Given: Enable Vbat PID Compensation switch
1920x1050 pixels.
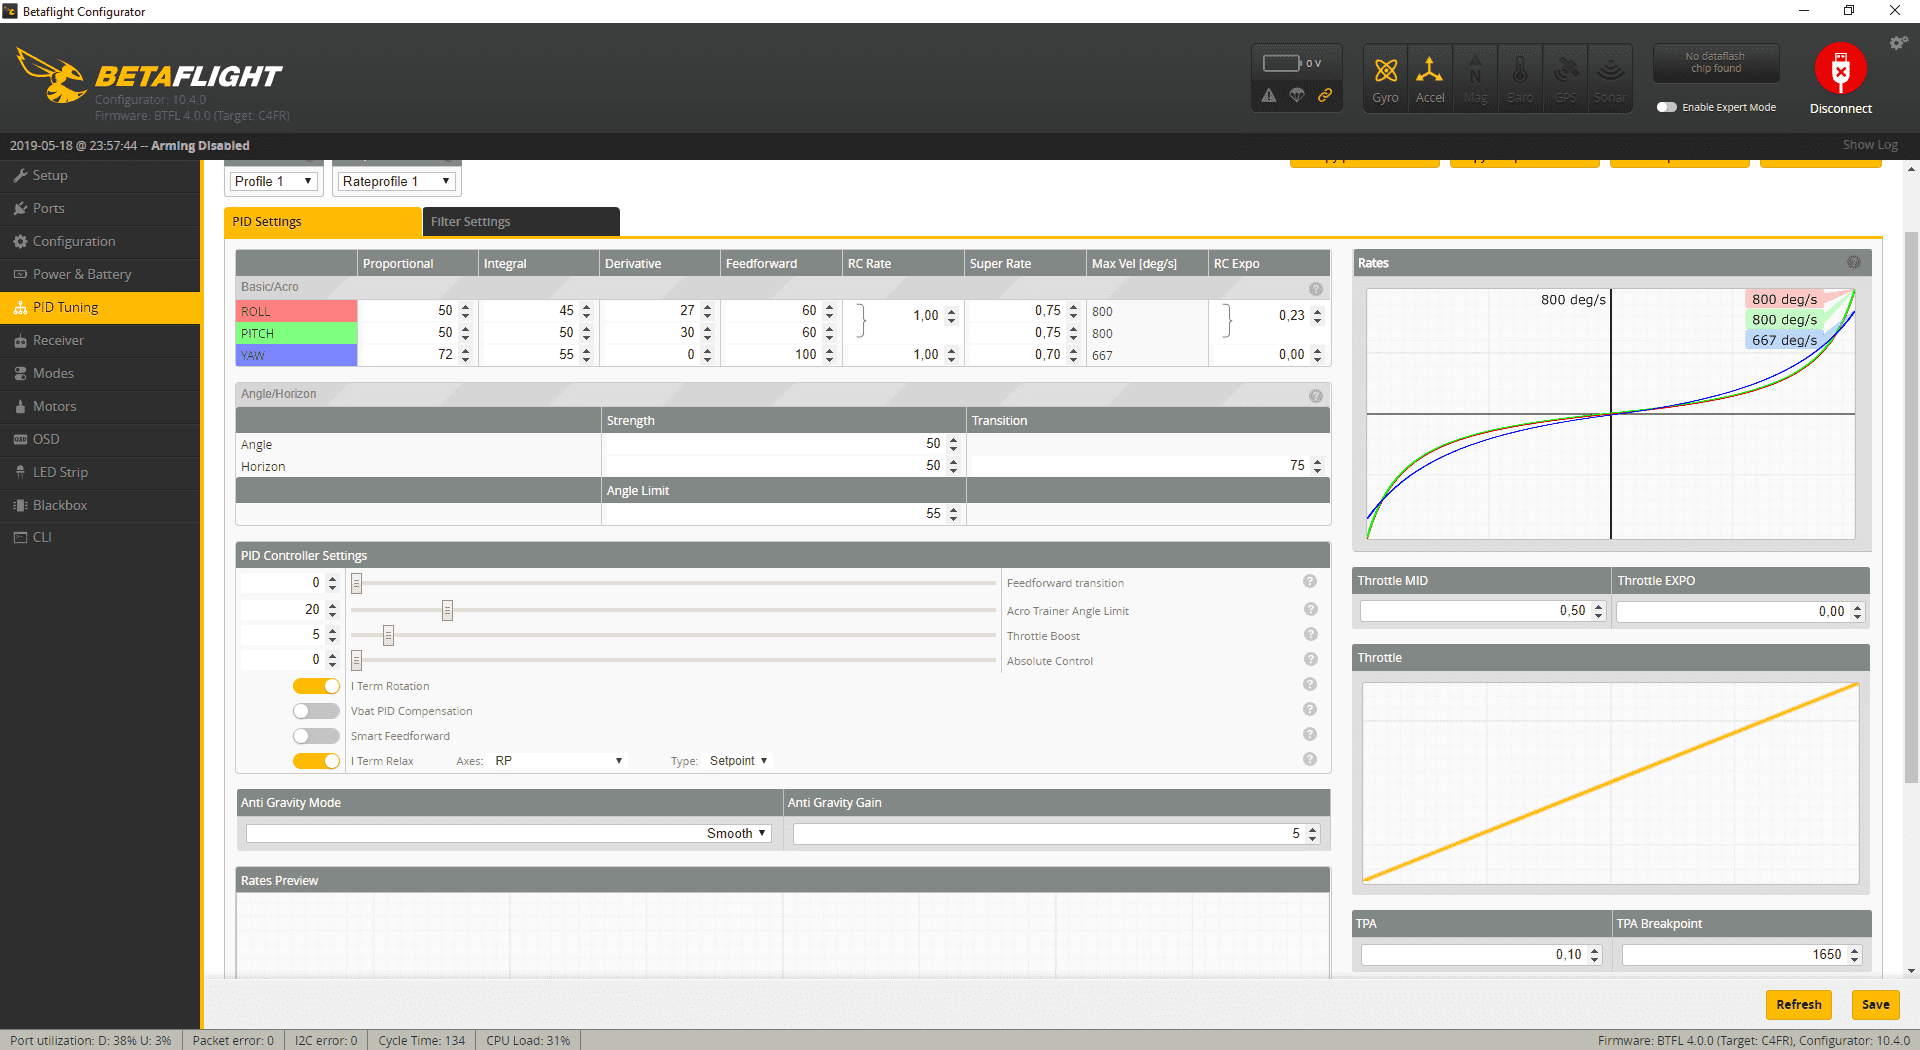Looking at the screenshot, I should click(316, 711).
